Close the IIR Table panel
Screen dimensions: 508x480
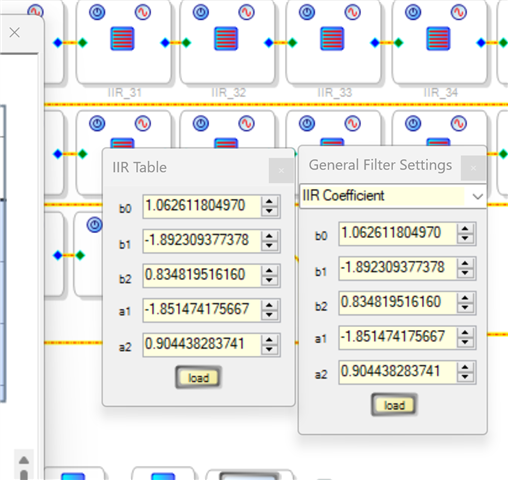tap(281, 171)
